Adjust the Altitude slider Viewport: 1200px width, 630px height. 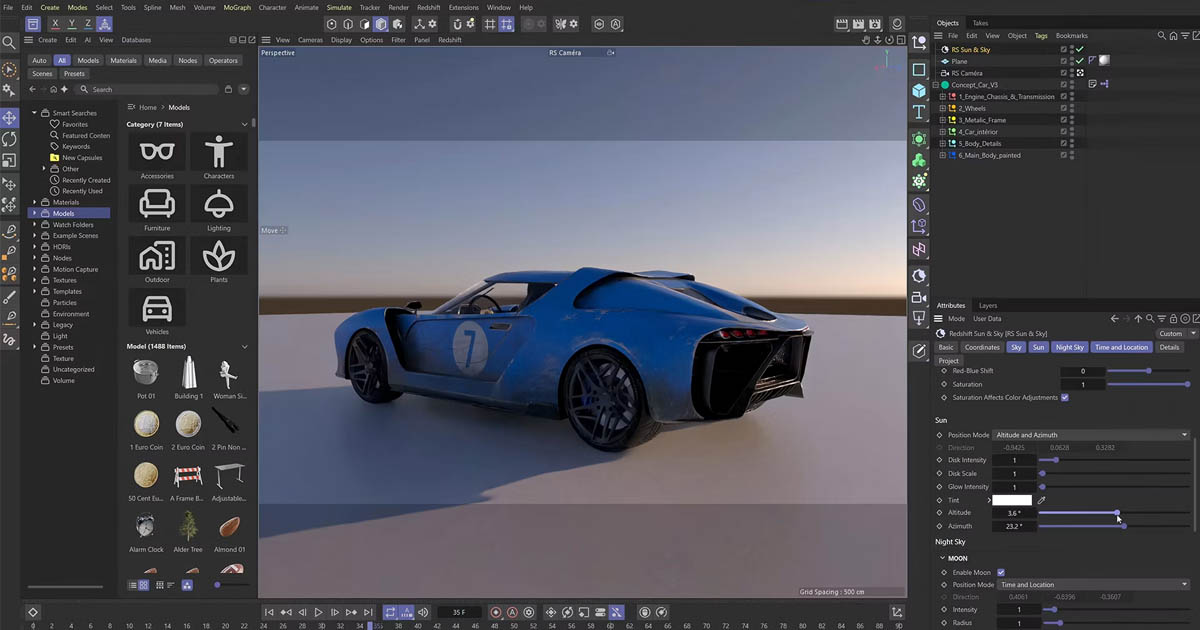pos(1114,513)
